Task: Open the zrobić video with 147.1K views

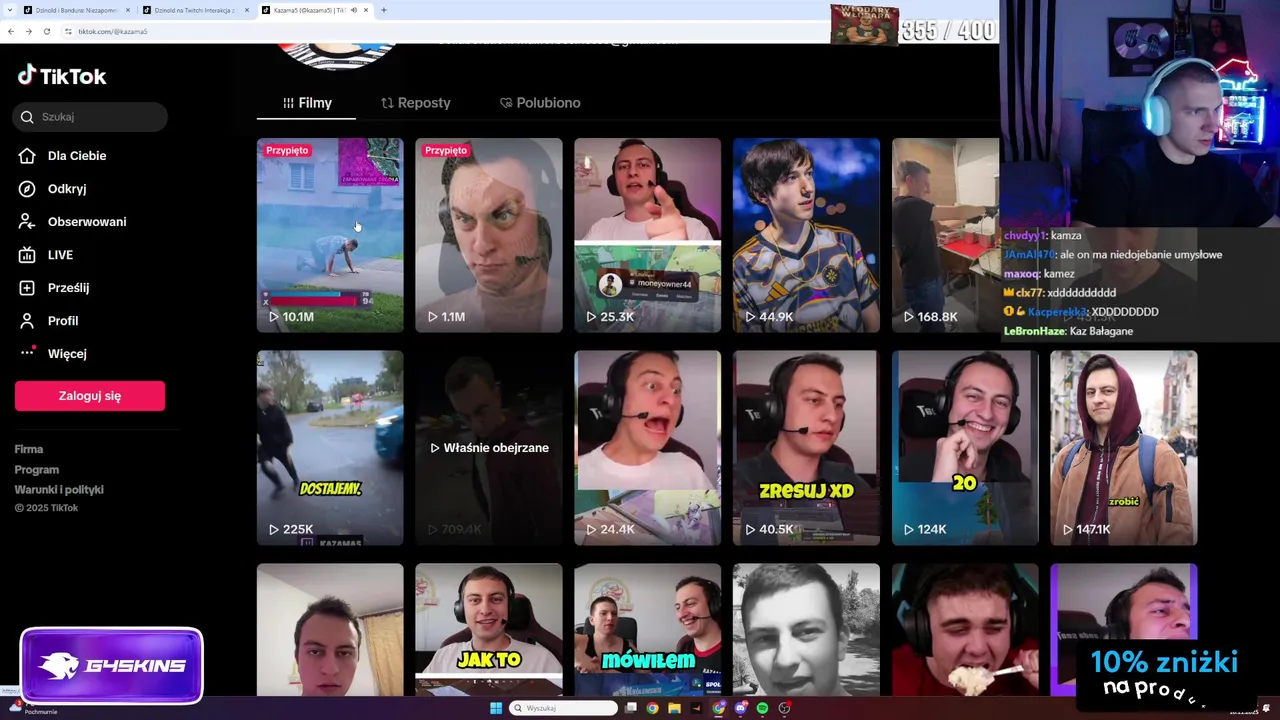Action: (1124, 448)
